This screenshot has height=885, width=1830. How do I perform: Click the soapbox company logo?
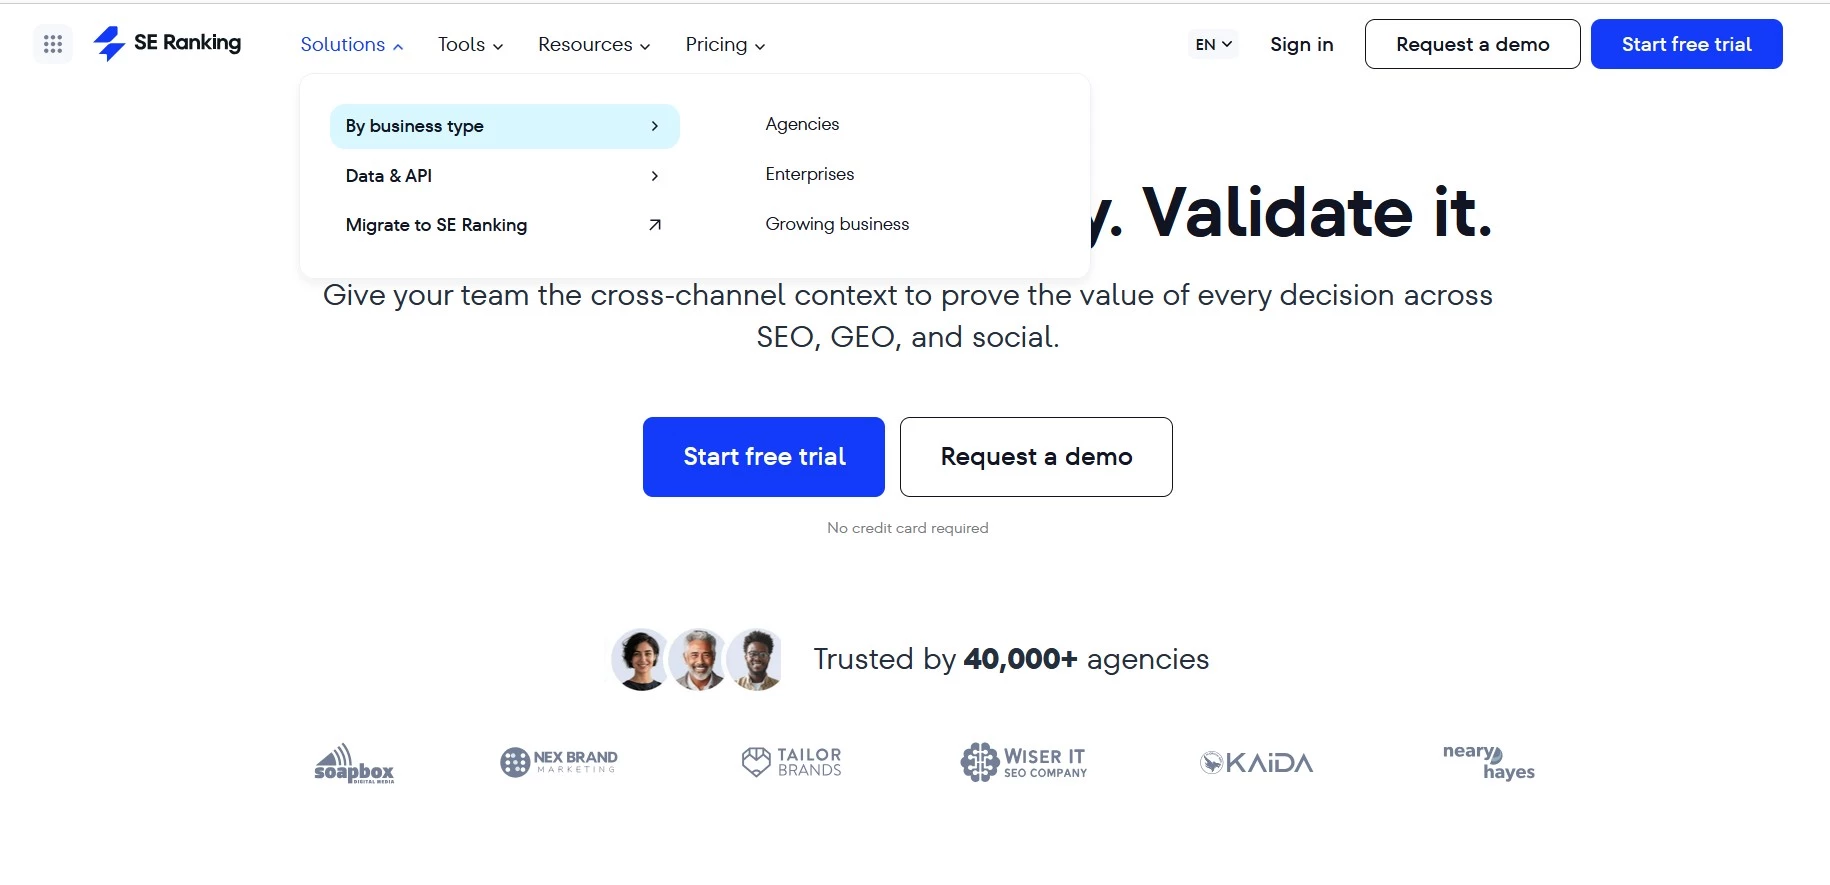tap(354, 763)
